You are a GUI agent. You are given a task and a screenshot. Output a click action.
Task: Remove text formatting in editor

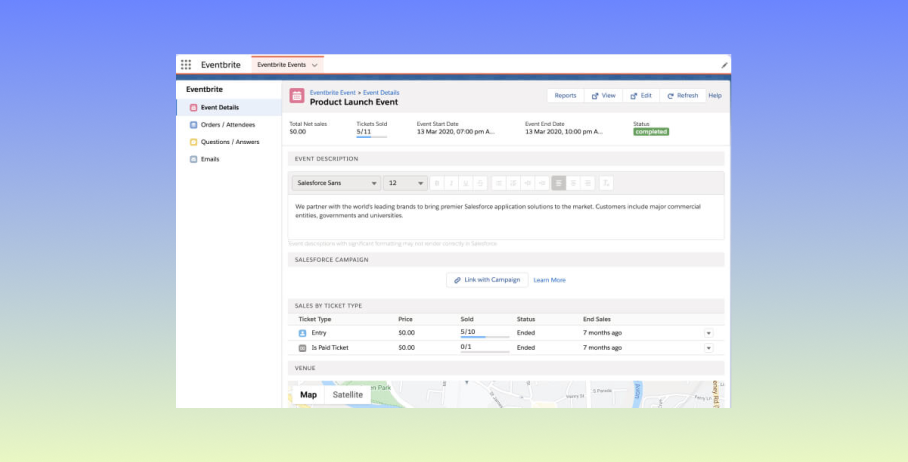pos(606,183)
